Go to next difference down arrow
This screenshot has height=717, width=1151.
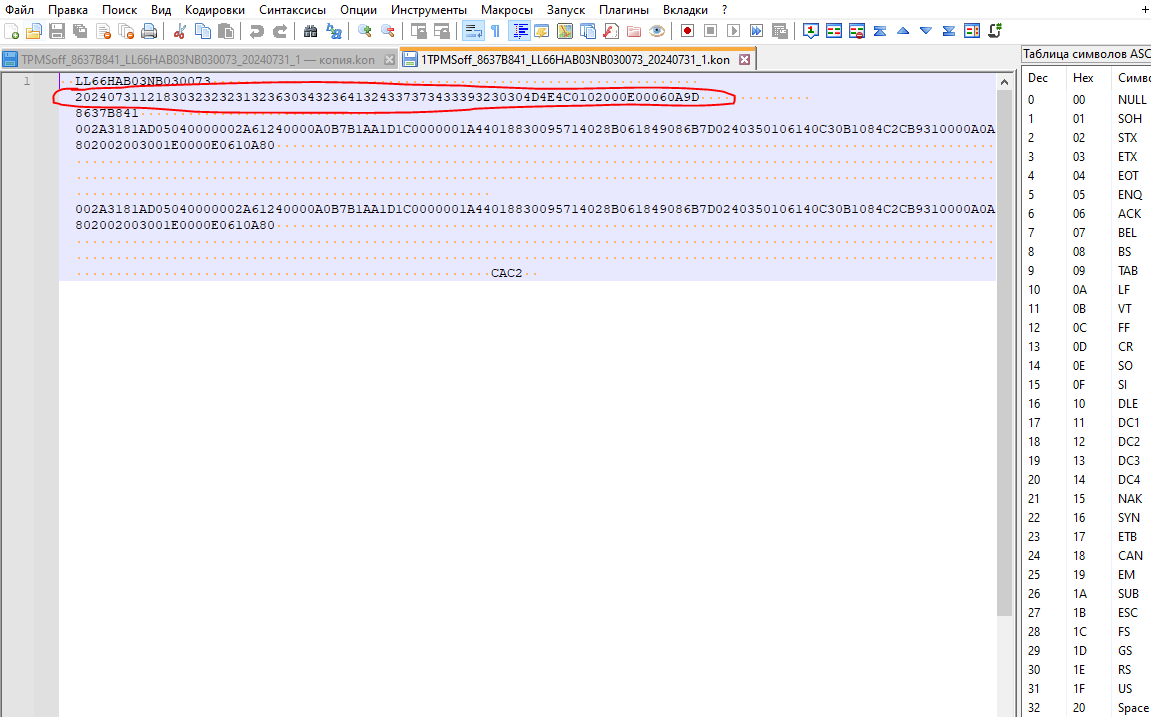tap(926, 31)
